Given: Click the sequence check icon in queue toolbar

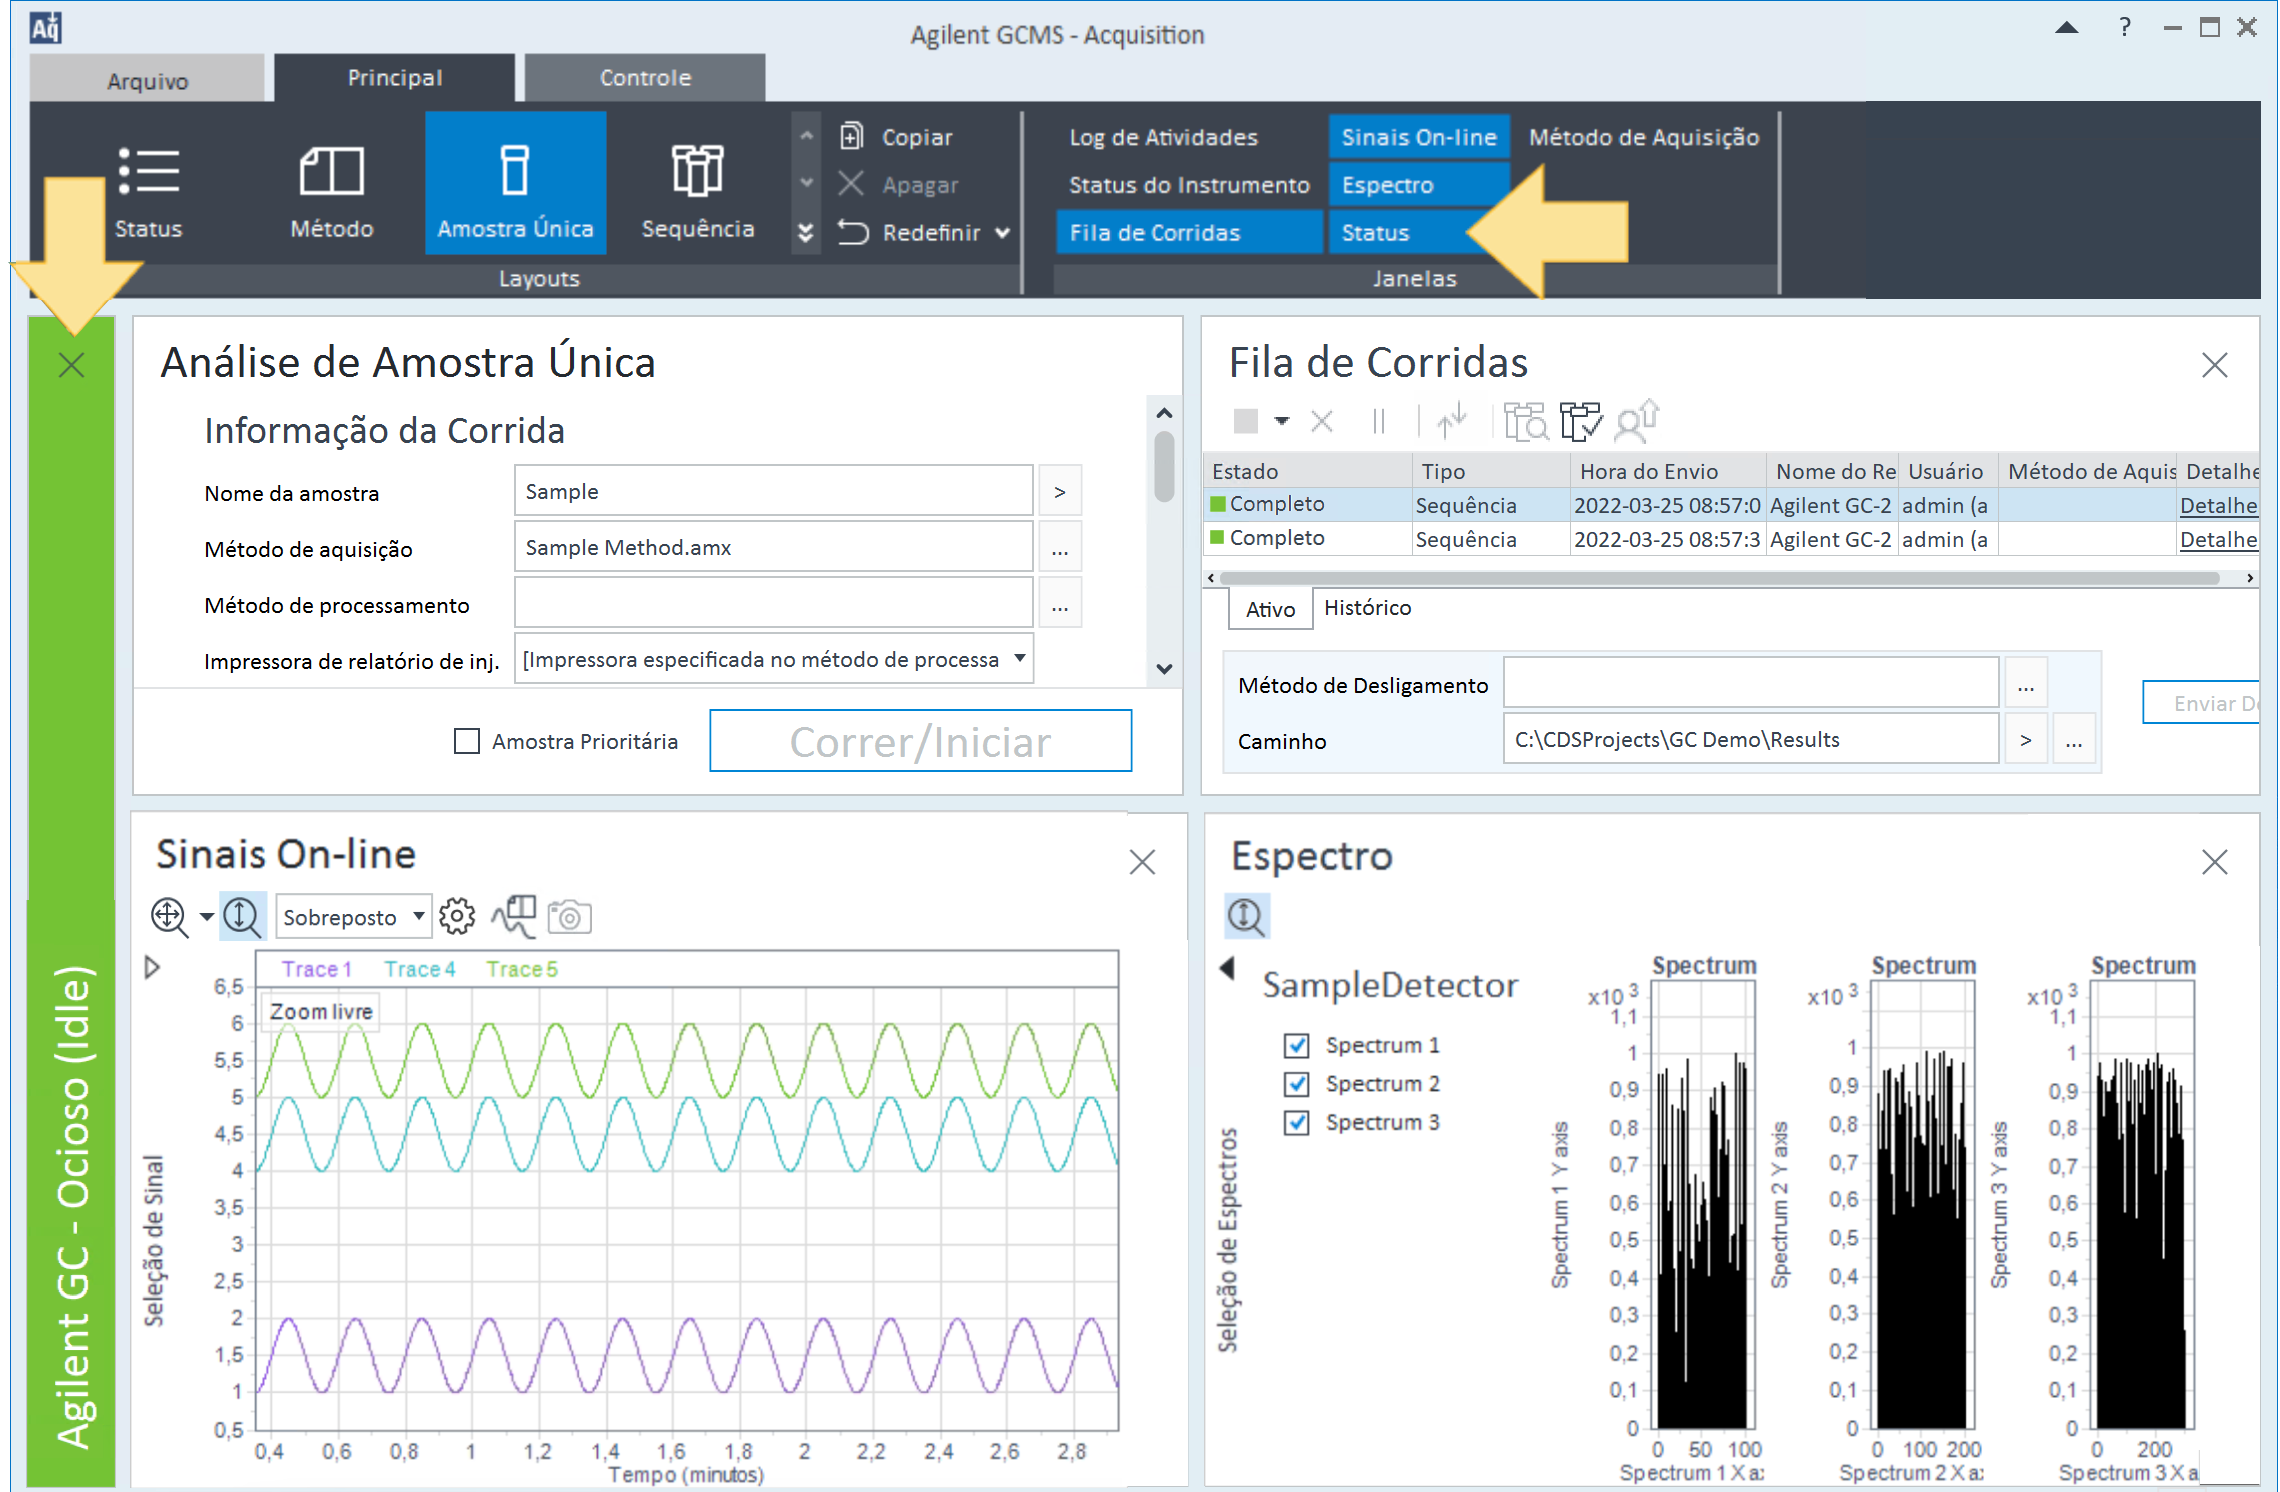Looking at the screenshot, I should tap(1581, 421).
